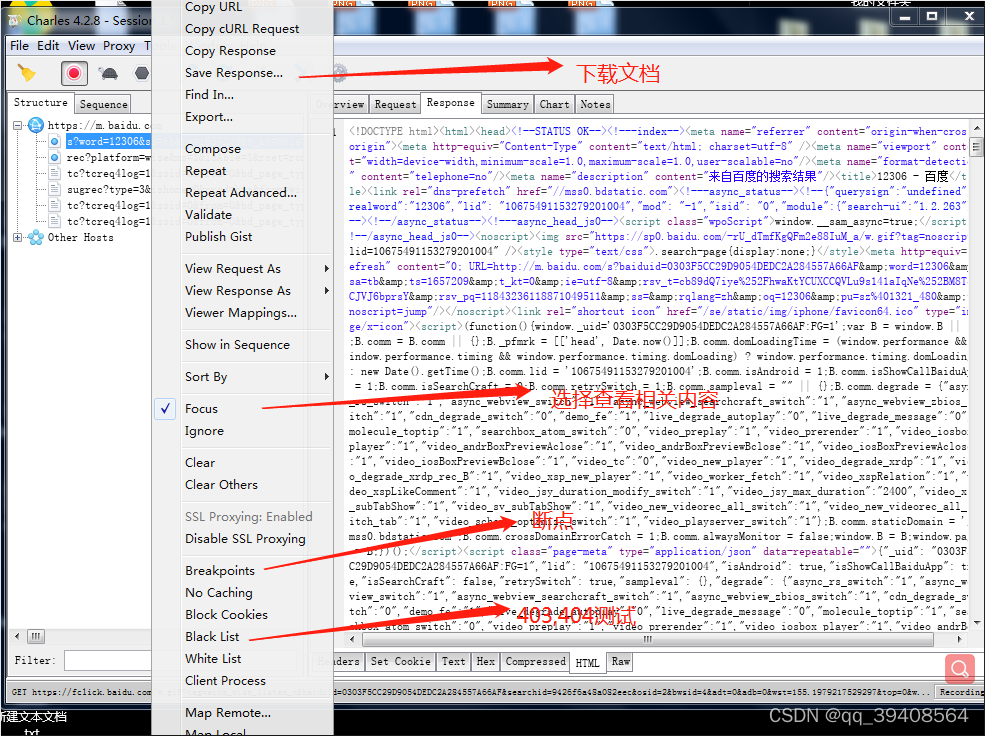Viewport: 985px width, 736px height.
Task: Click the broom clear session icon
Action: coord(26,73)
